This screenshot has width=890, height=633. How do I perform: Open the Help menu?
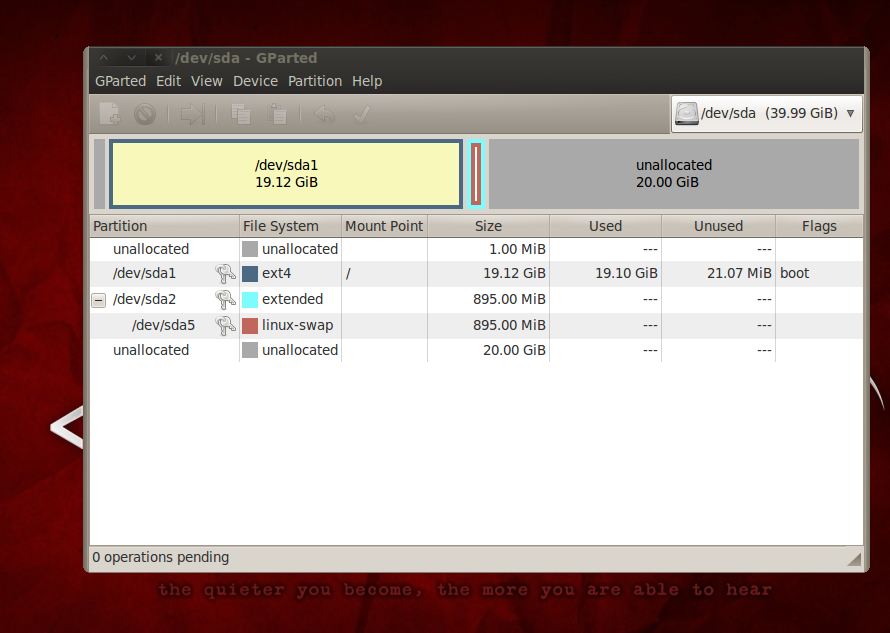point(367,81)
